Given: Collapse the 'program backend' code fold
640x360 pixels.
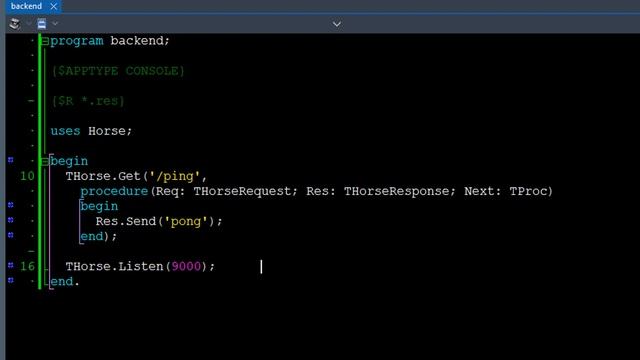Looking at the screenshot, I should (x=45, y=41).
